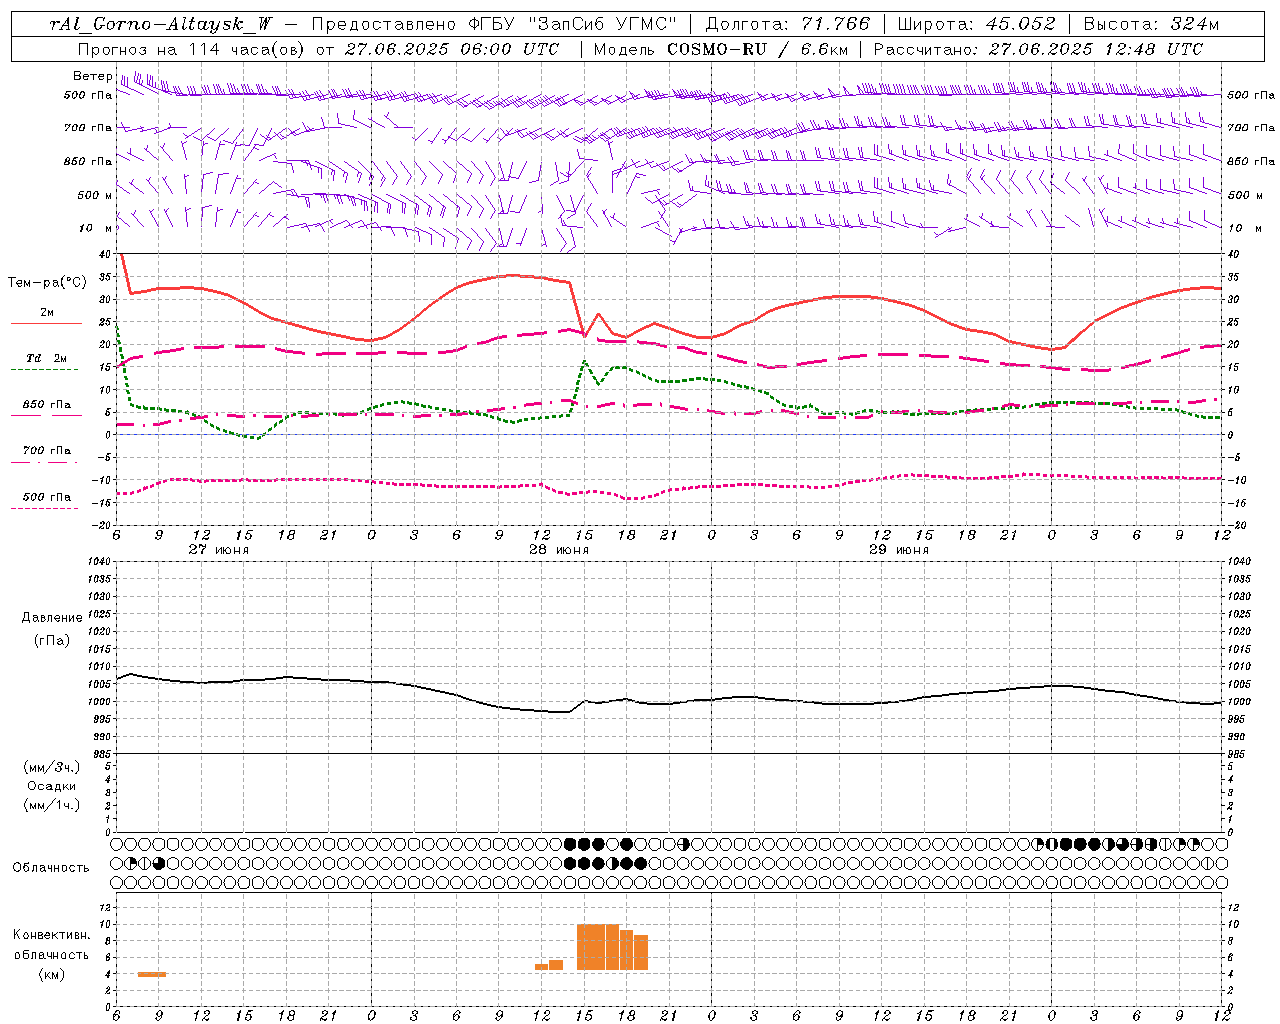Click the Конвективн. convective cloud label

[52, 935]
